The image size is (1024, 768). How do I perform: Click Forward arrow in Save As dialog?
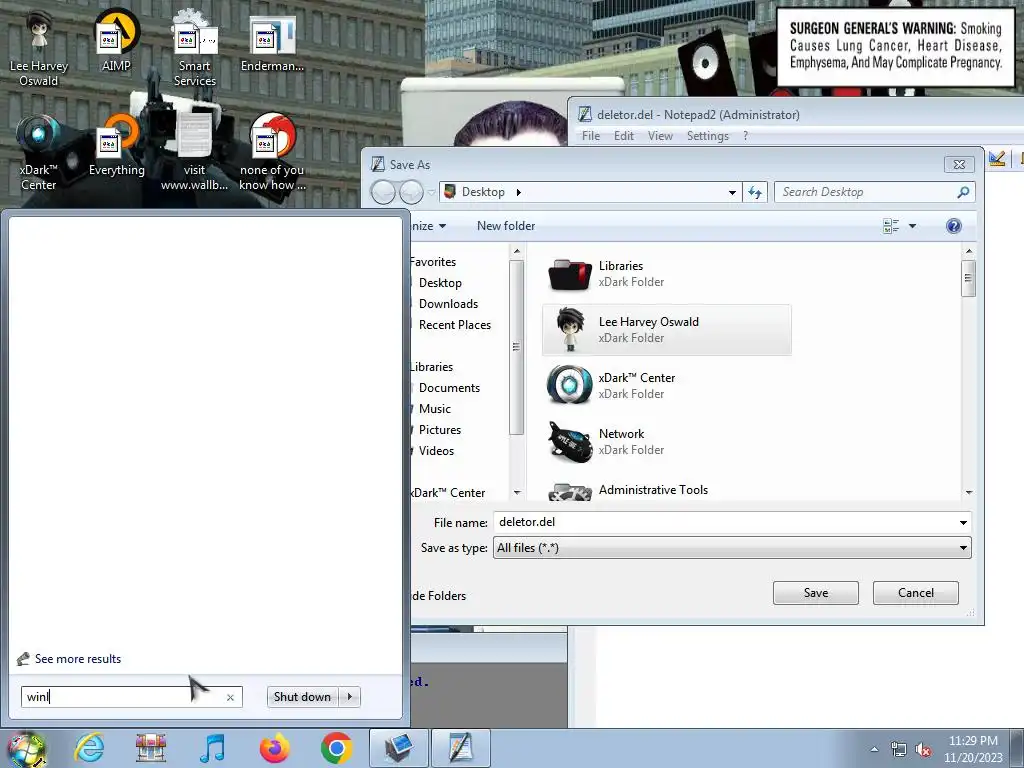[x=411, y=192]
